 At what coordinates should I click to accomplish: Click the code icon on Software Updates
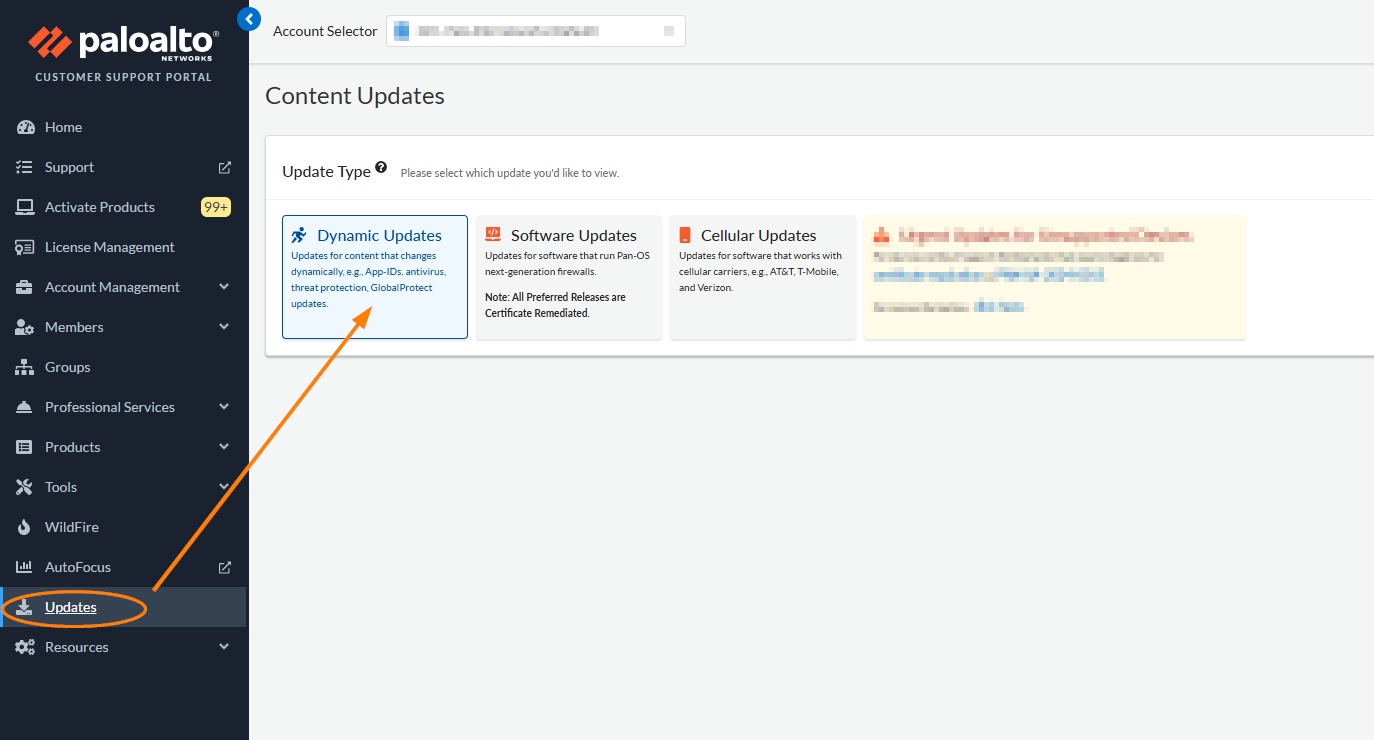point(493,234)
